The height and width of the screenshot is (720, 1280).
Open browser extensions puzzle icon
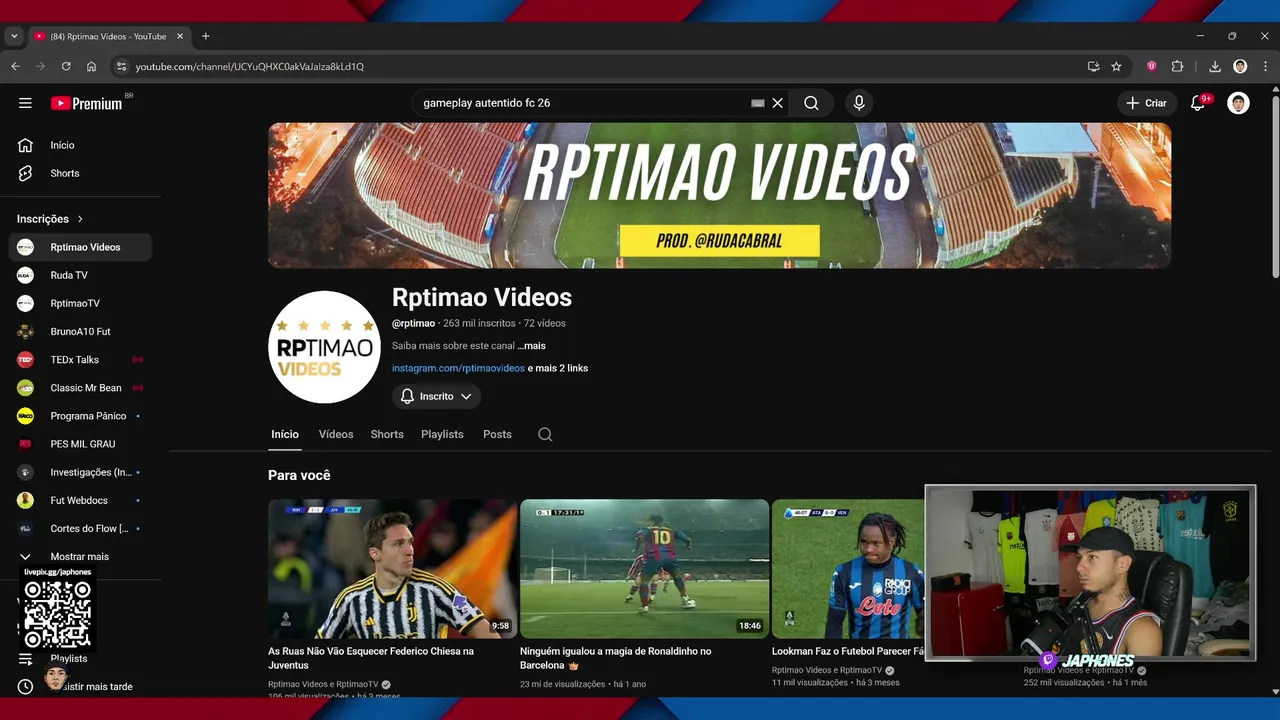(1177, 66)
